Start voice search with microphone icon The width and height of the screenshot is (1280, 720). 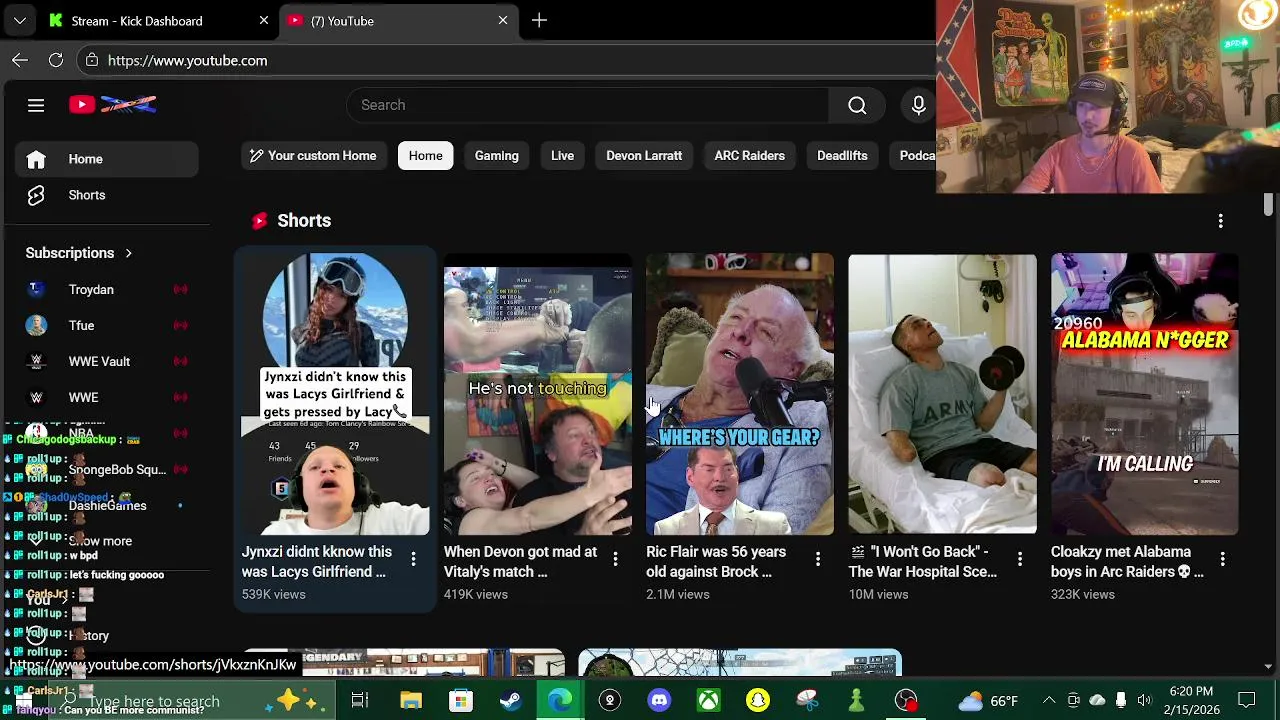[x=918, y=105]
